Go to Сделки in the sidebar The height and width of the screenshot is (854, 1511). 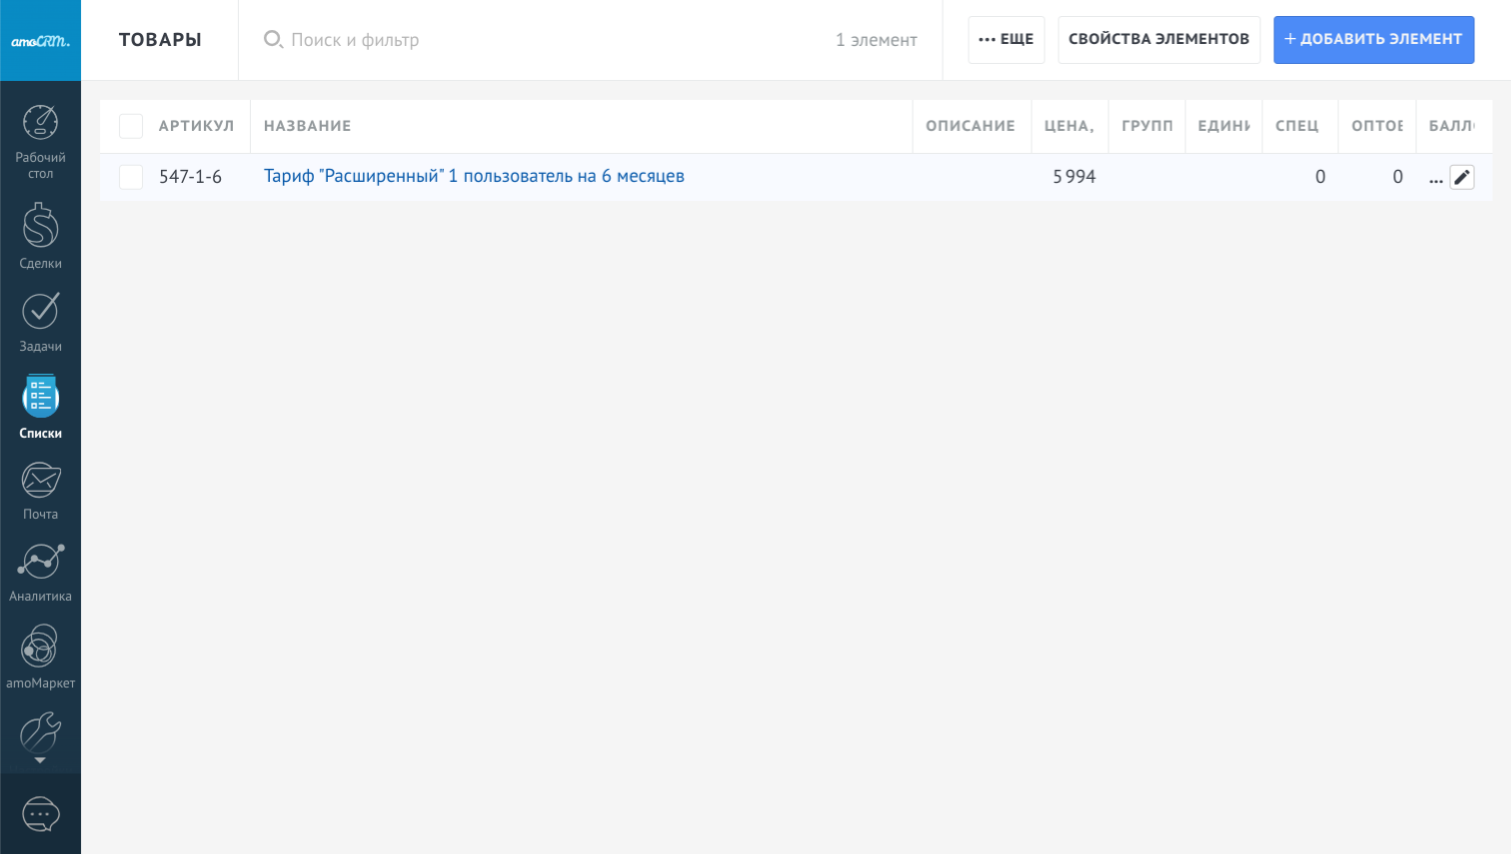pos(40,227)
